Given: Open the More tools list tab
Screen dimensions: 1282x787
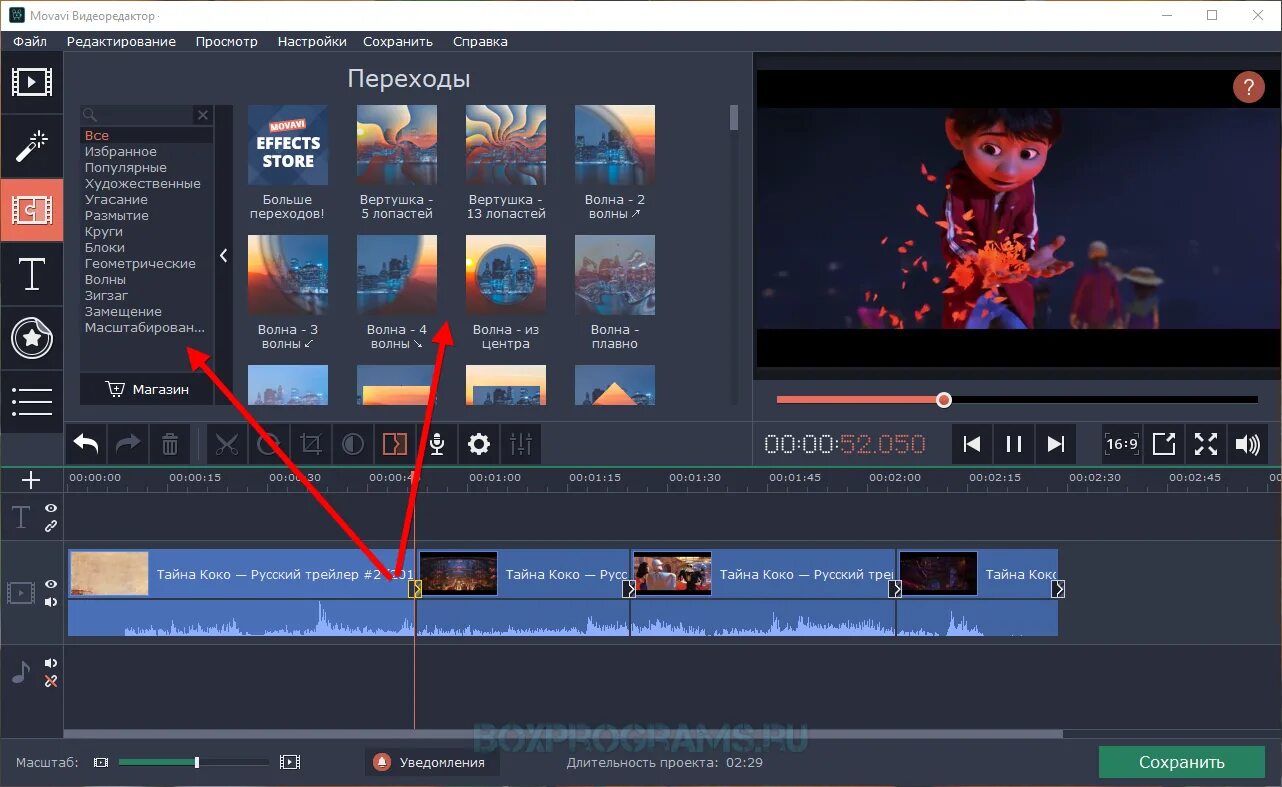Looking at the screenshot, I should pyautogui.click(x=32, y=401).
